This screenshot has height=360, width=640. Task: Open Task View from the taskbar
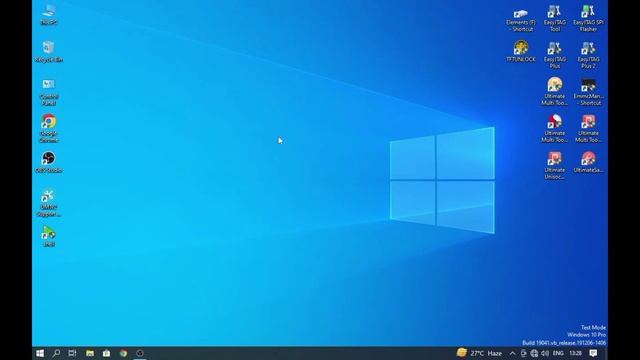[x=72, y=353]
